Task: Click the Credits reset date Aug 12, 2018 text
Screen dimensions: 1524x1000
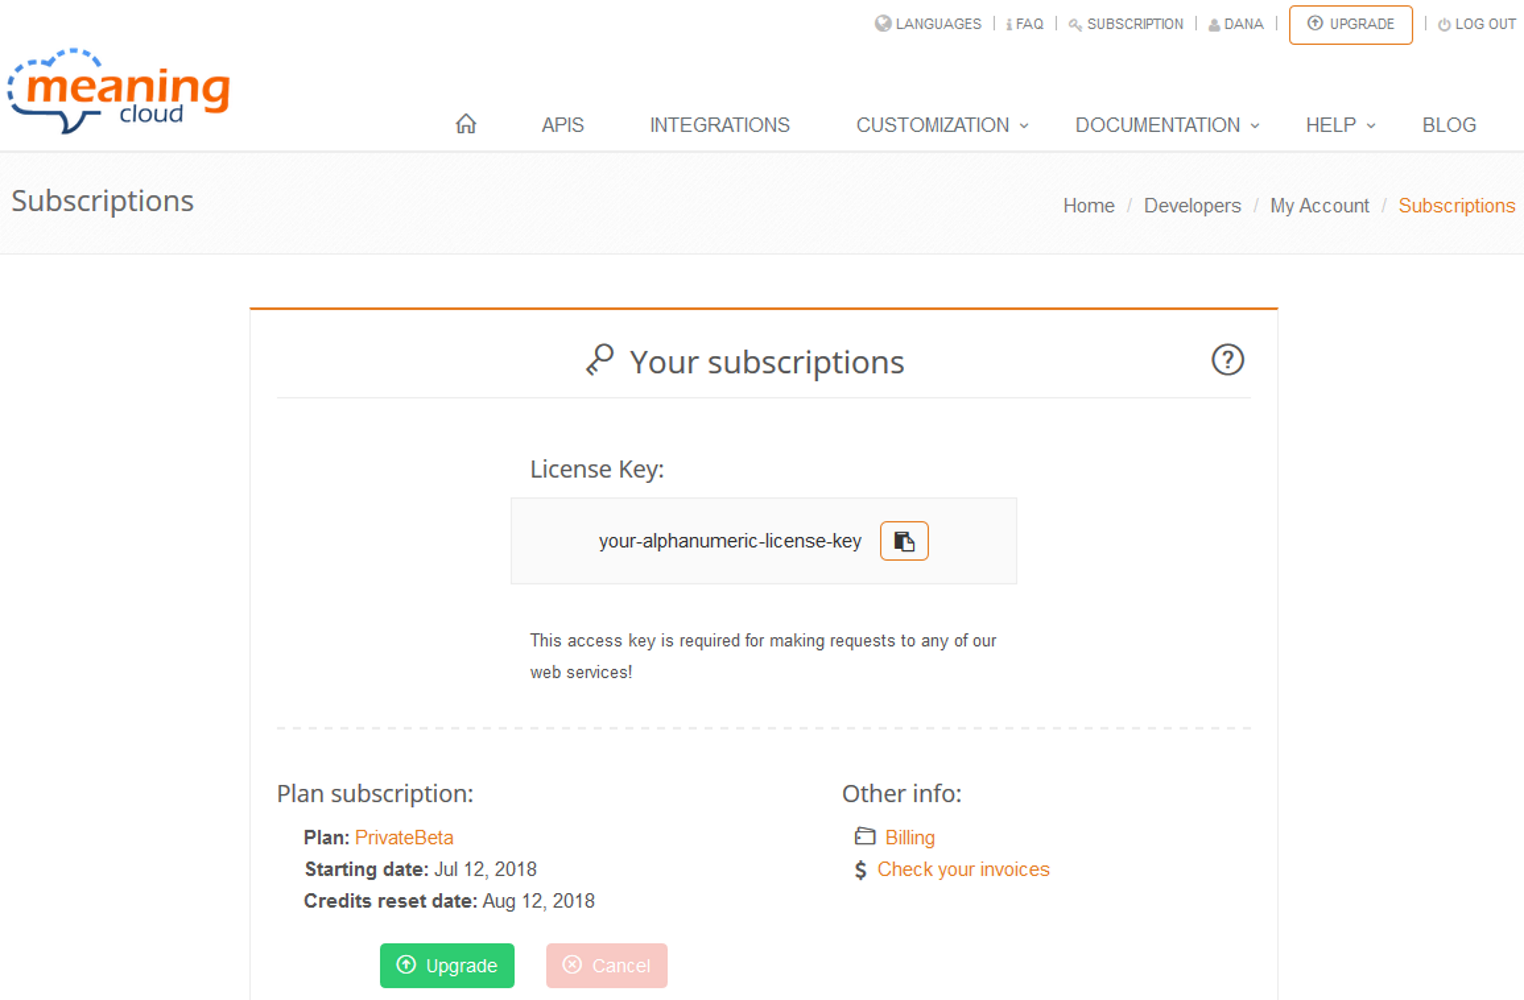Action: tap(449, 901)
